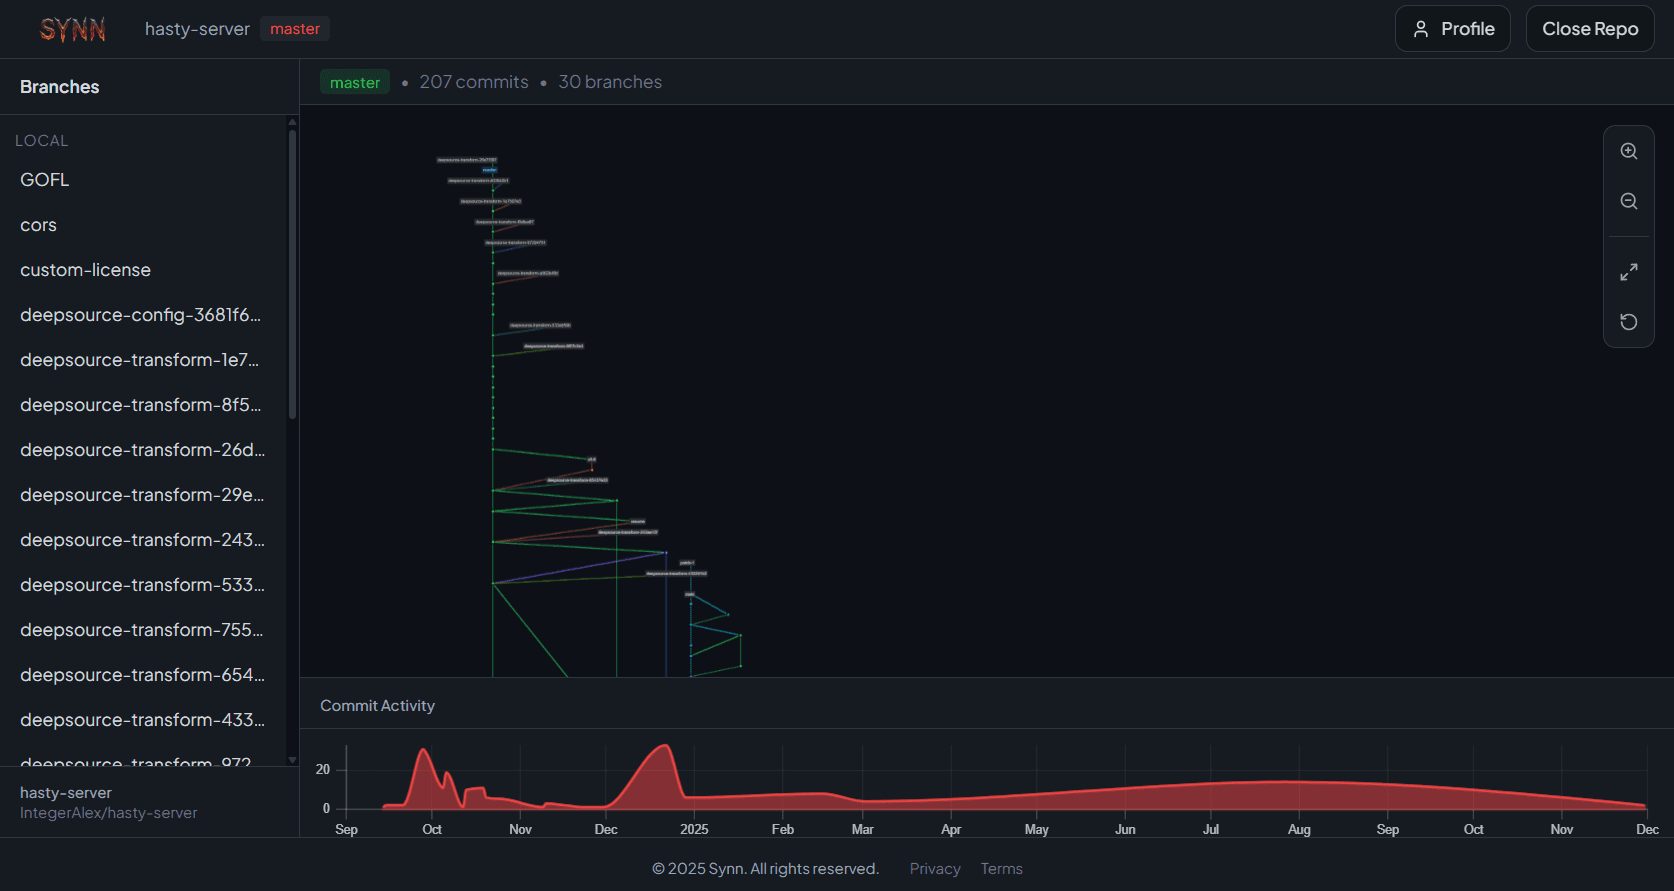Reset the graph view with the rotate icon
The image size is (1674, 891).
(1628, 322)
